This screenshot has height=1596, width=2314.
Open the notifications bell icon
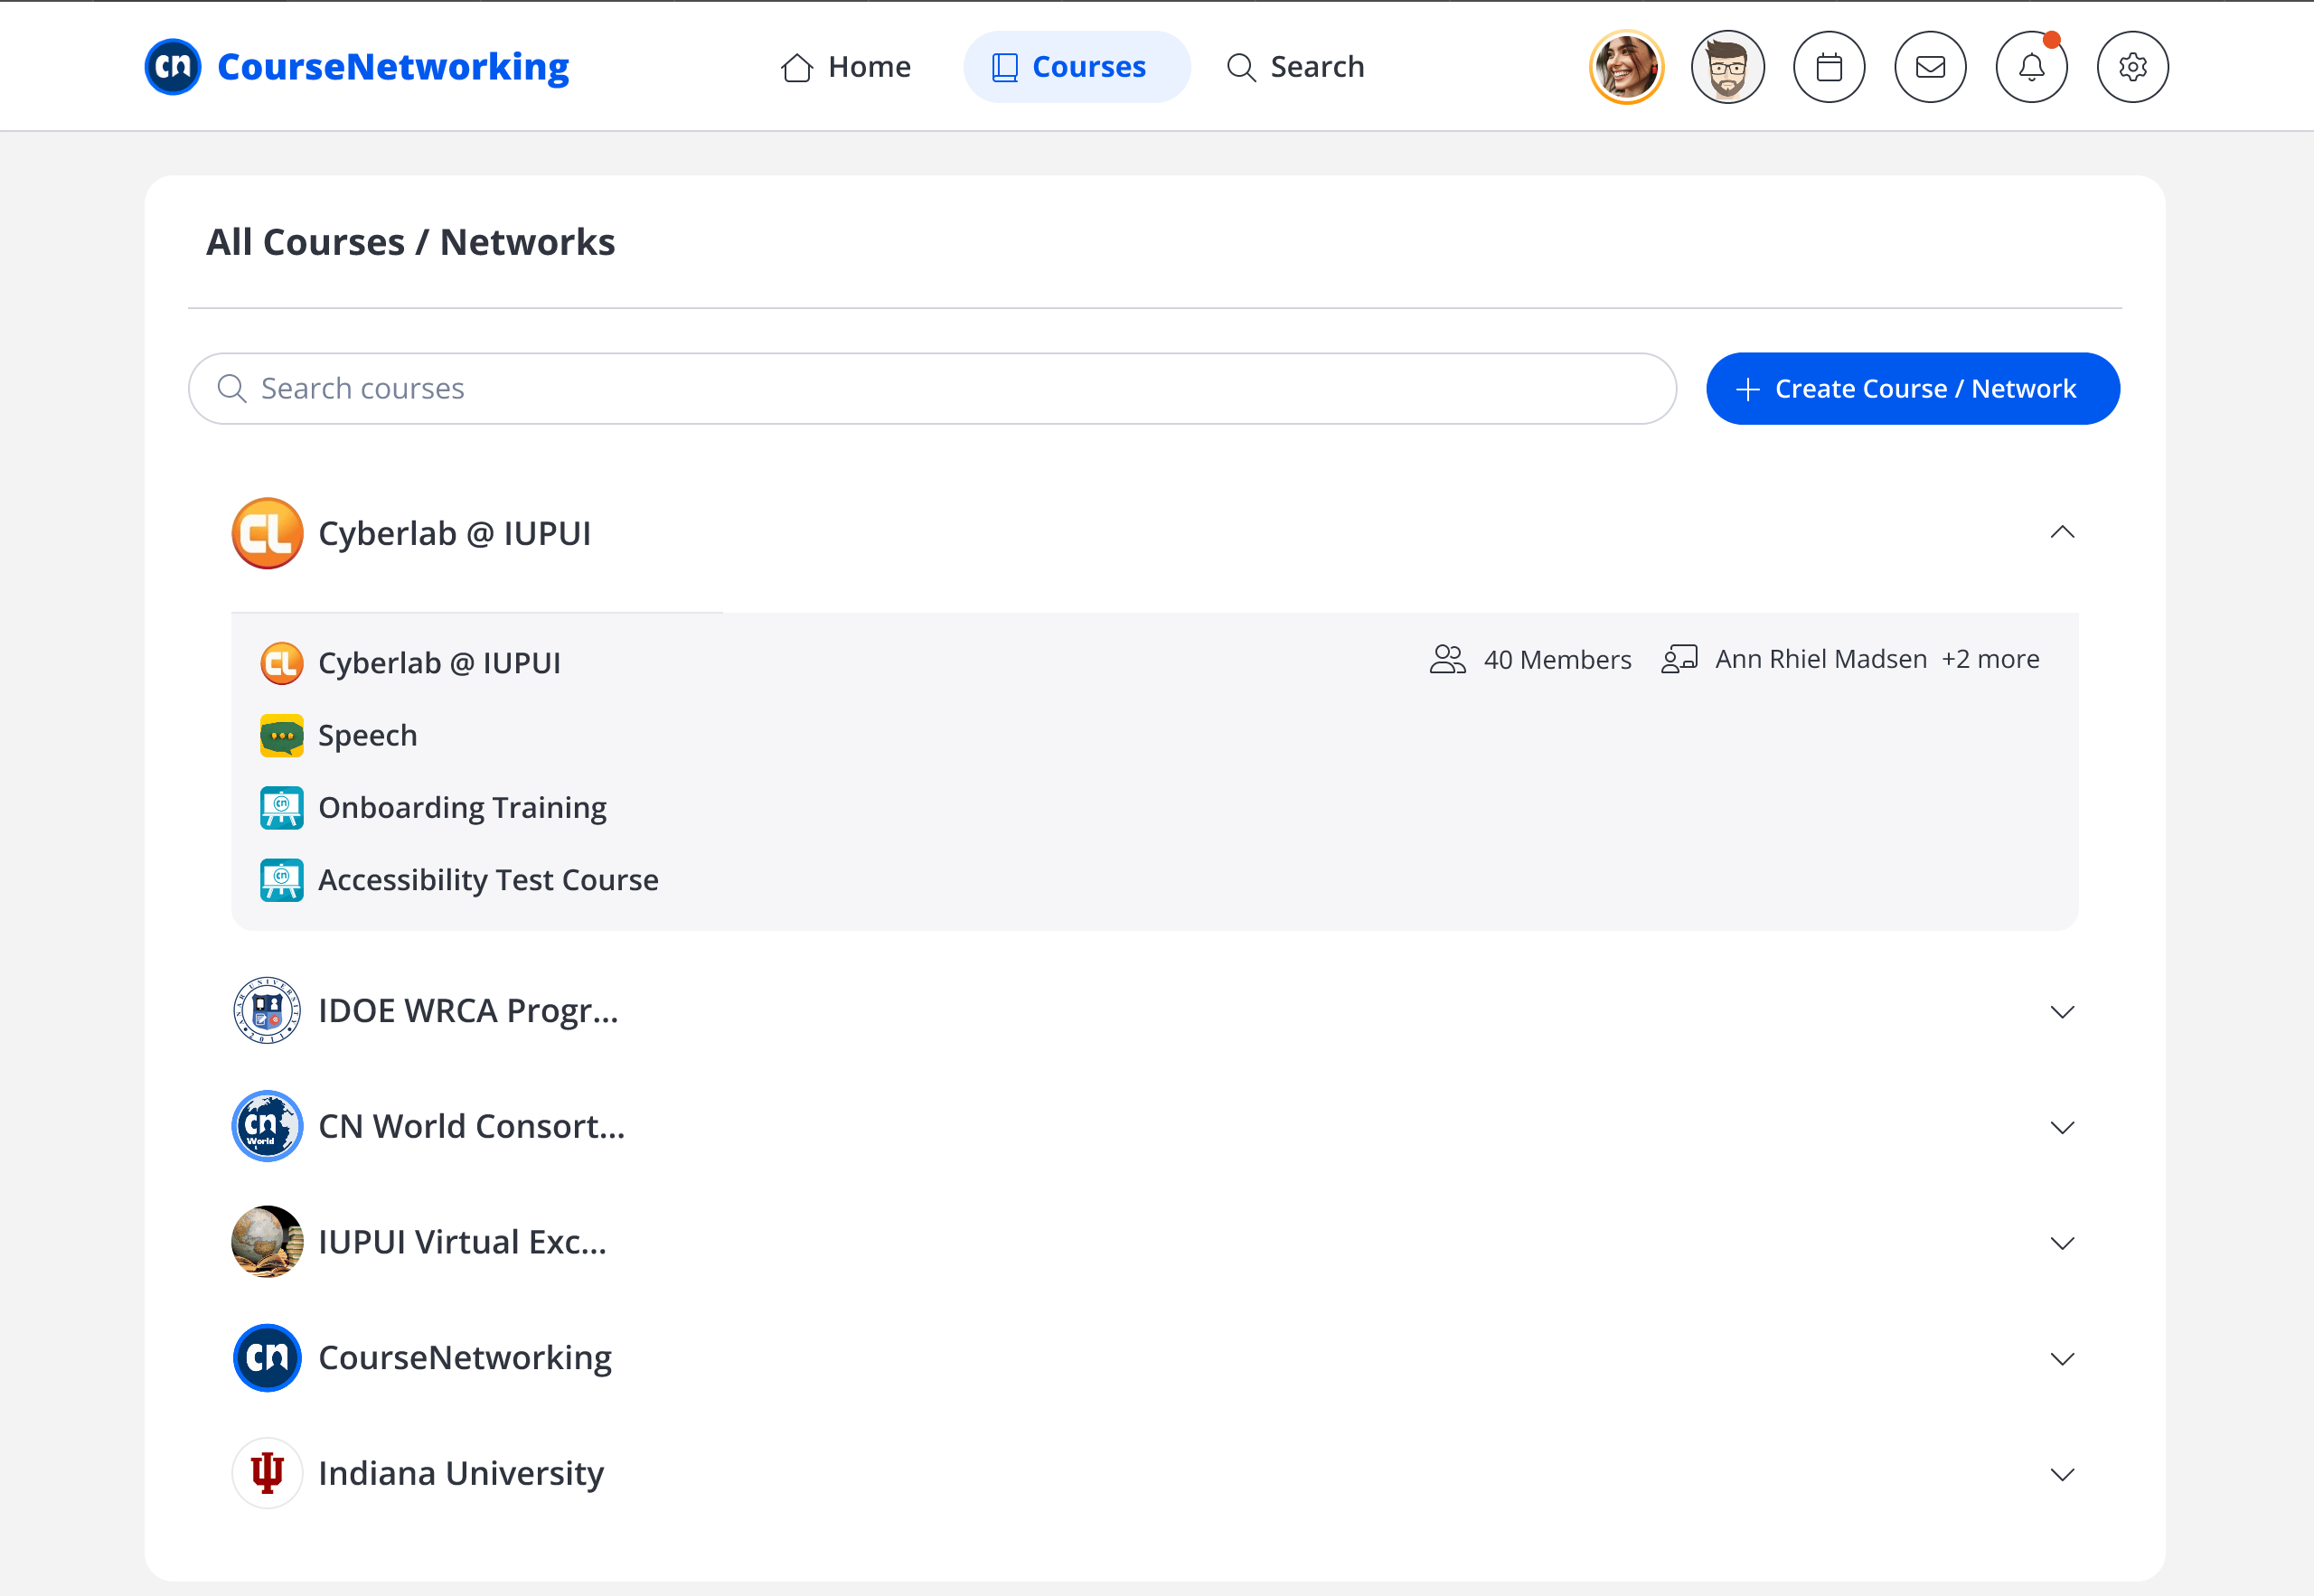[2031, 67]
